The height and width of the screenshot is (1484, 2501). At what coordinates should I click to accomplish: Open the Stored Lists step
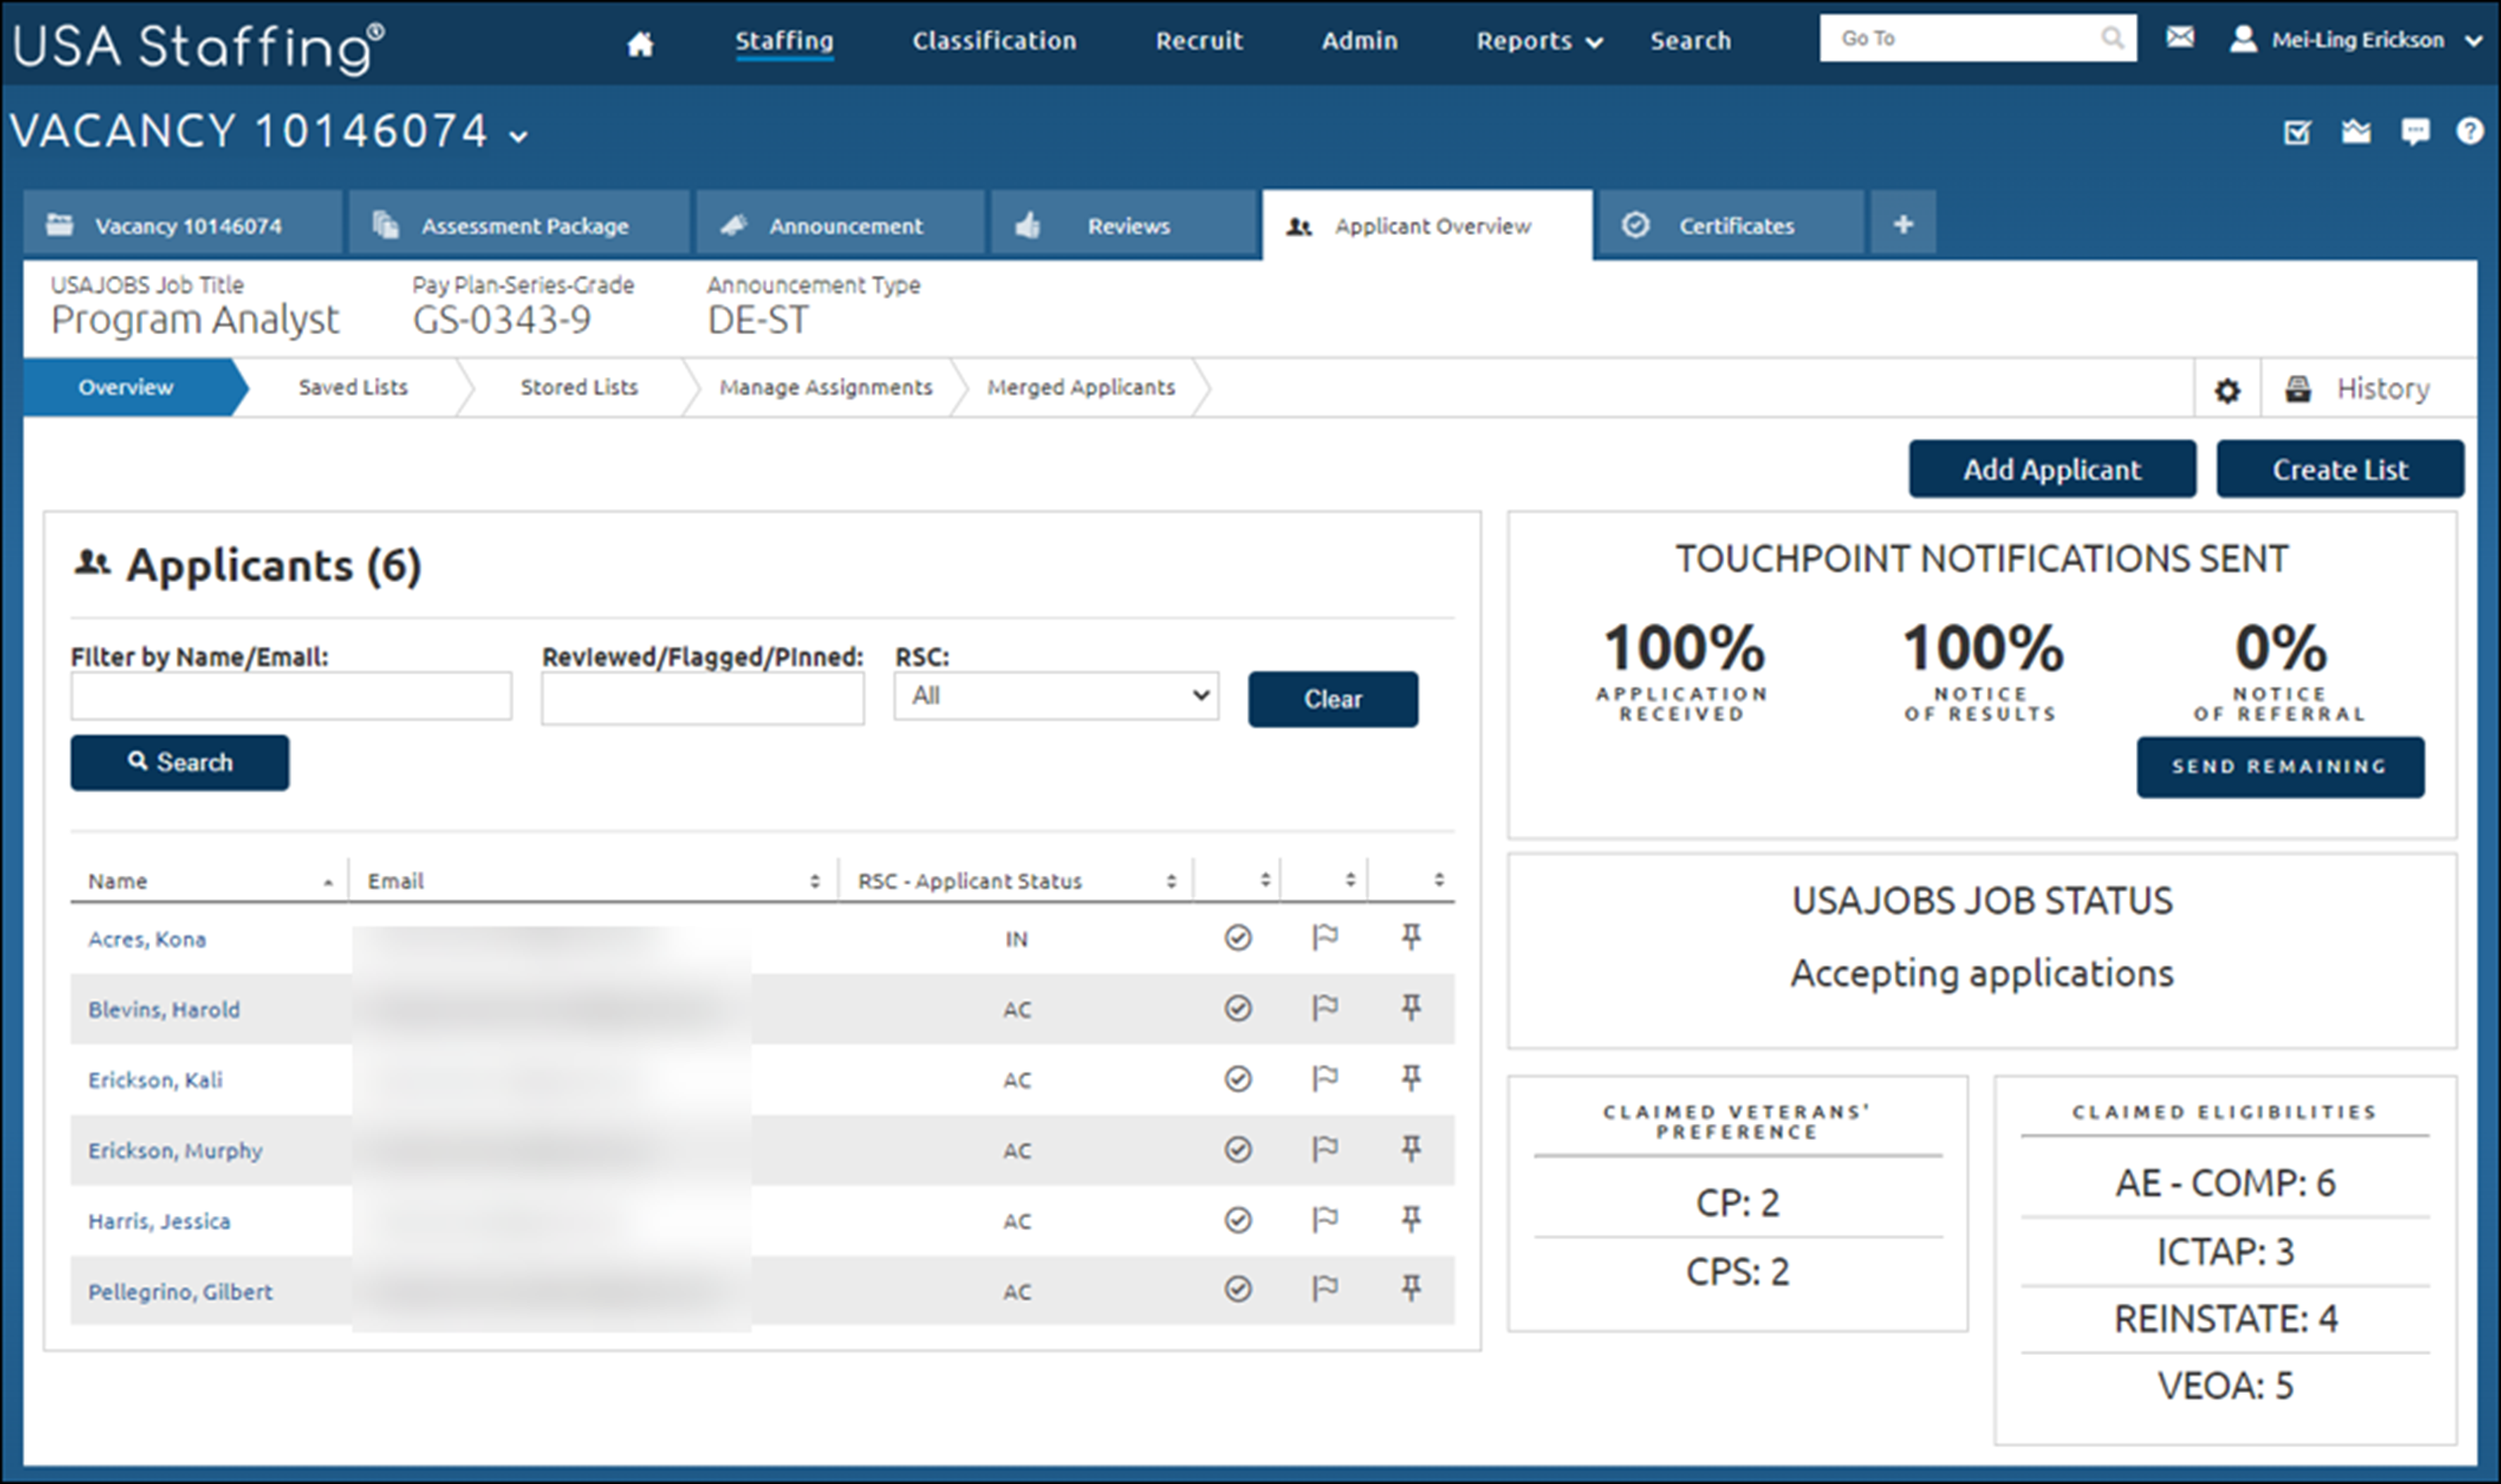point(578,387)
